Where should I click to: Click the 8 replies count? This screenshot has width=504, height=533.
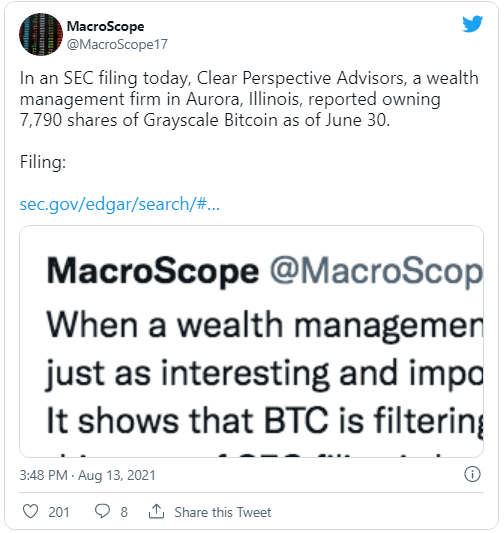(124, 512)
